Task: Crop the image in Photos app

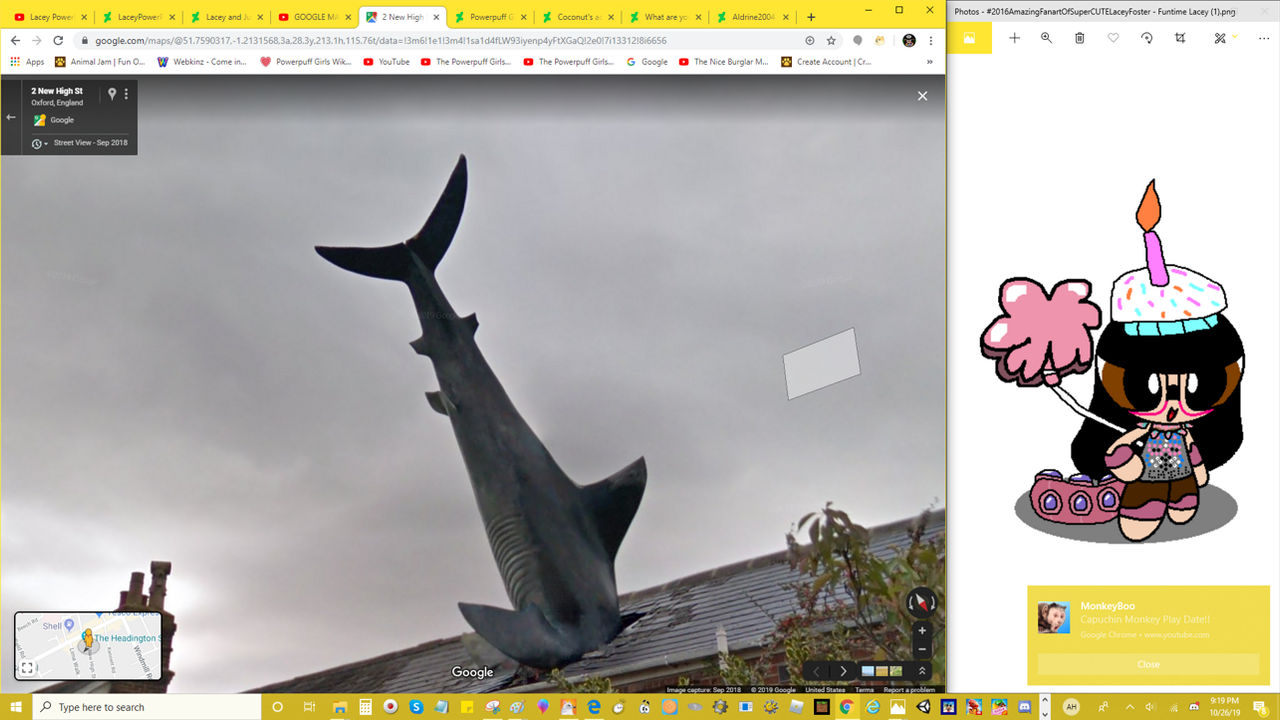Action: pyautogui.click(x=1180, y=38)
